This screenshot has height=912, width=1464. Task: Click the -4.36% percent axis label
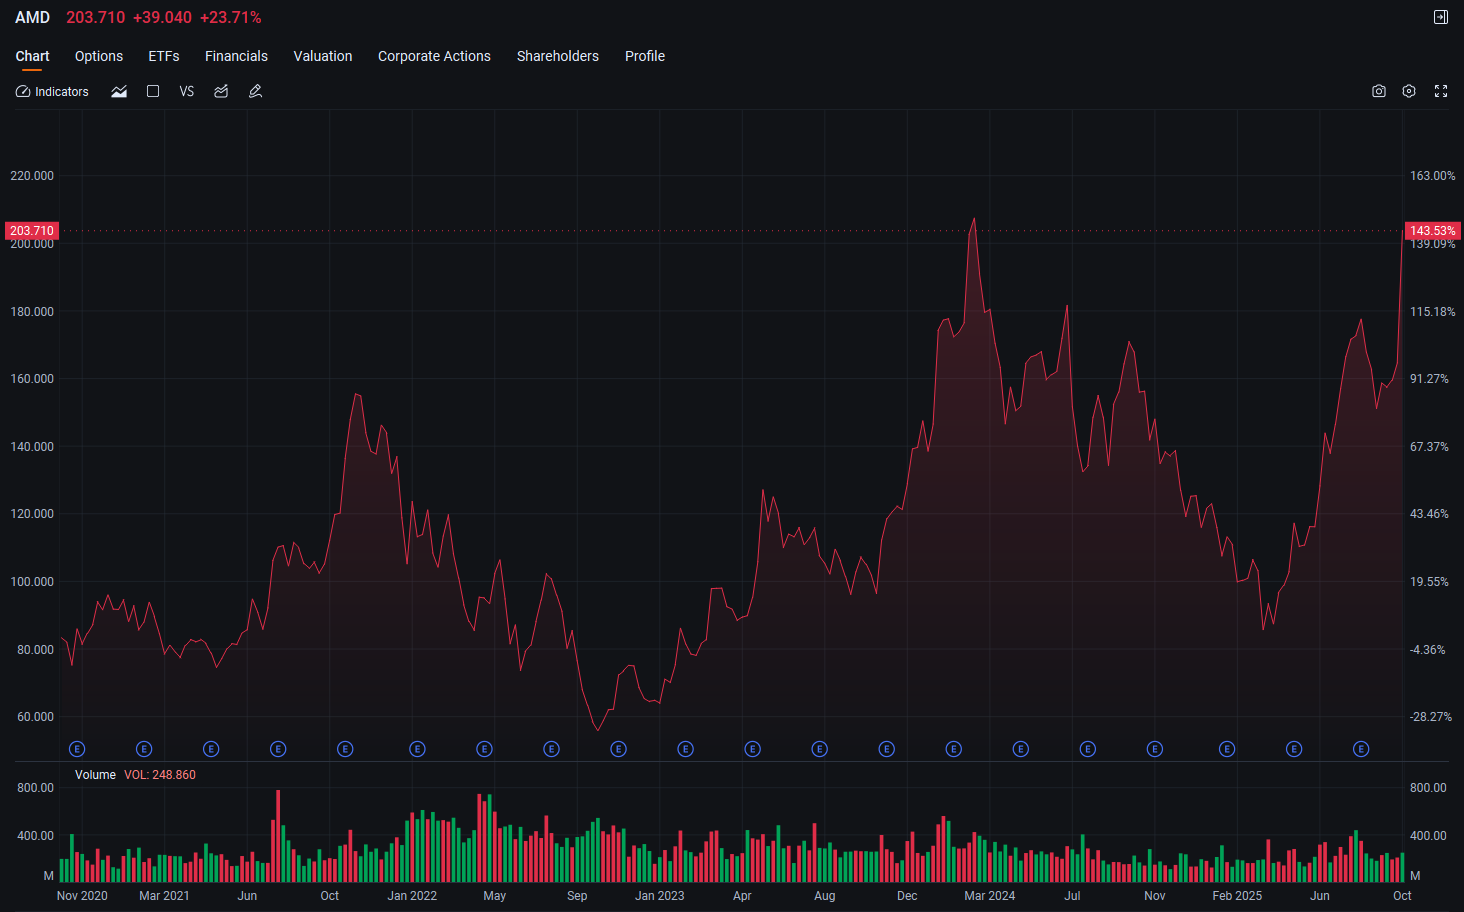[x=1428, y=650]
